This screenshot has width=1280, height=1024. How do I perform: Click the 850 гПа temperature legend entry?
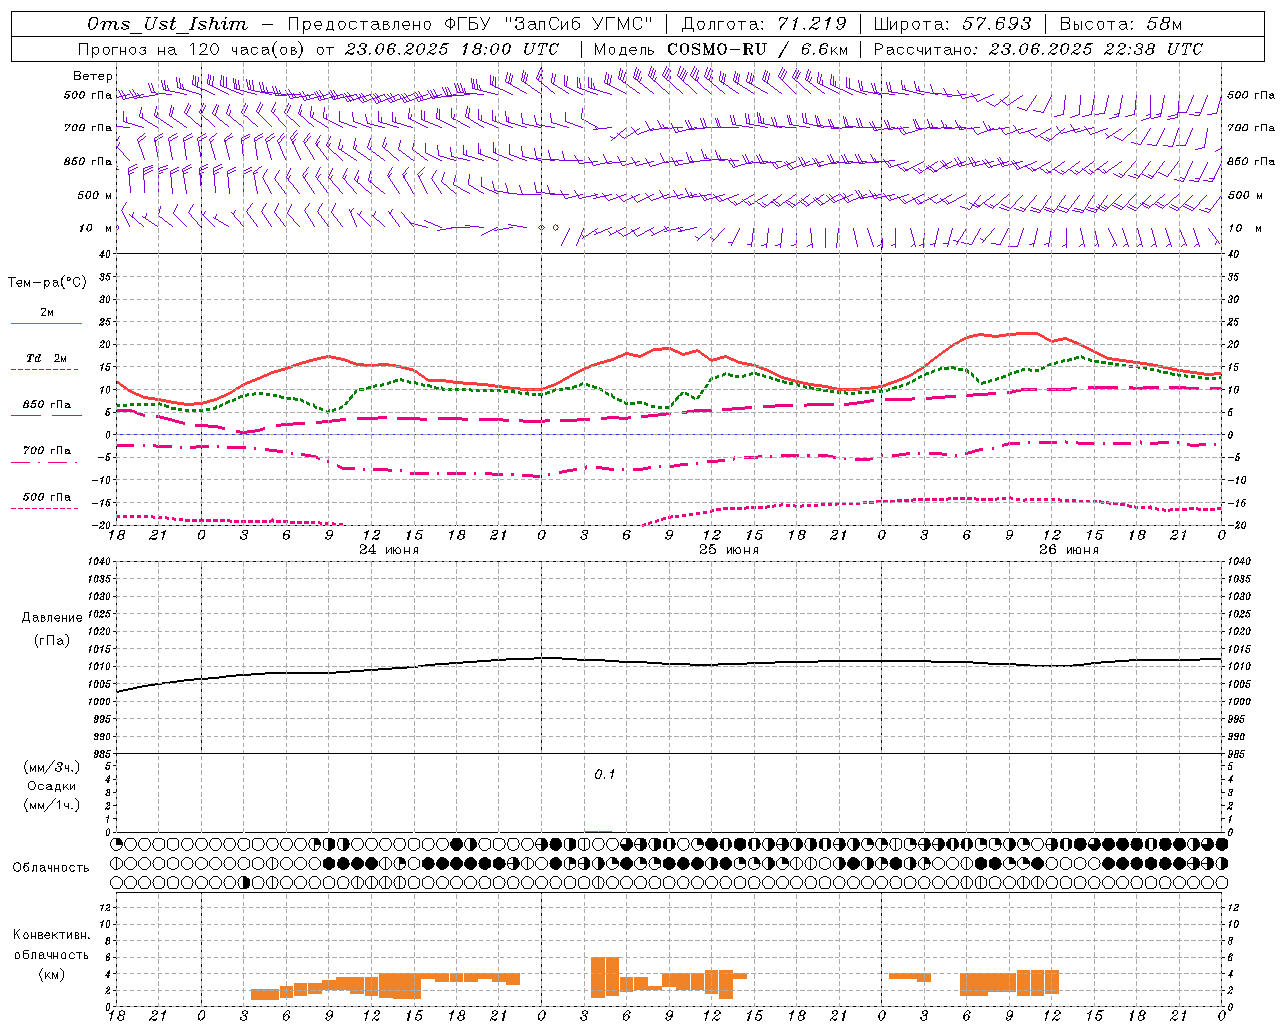(x=46, y=405)
